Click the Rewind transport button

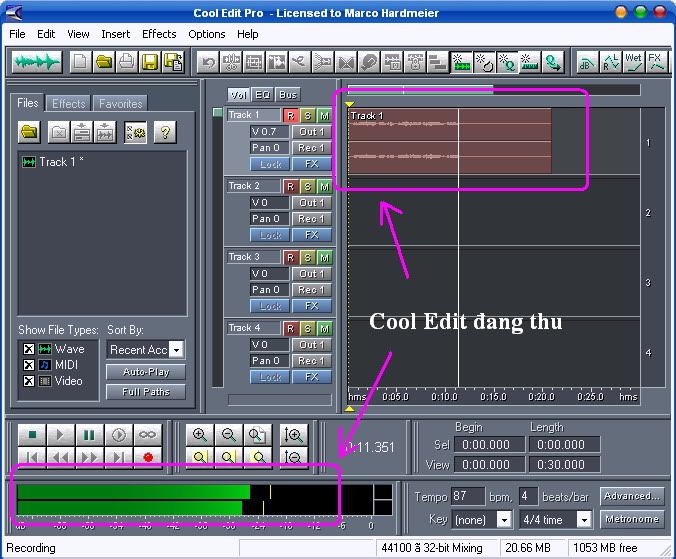pyautogui.click(x=60, y=457)
